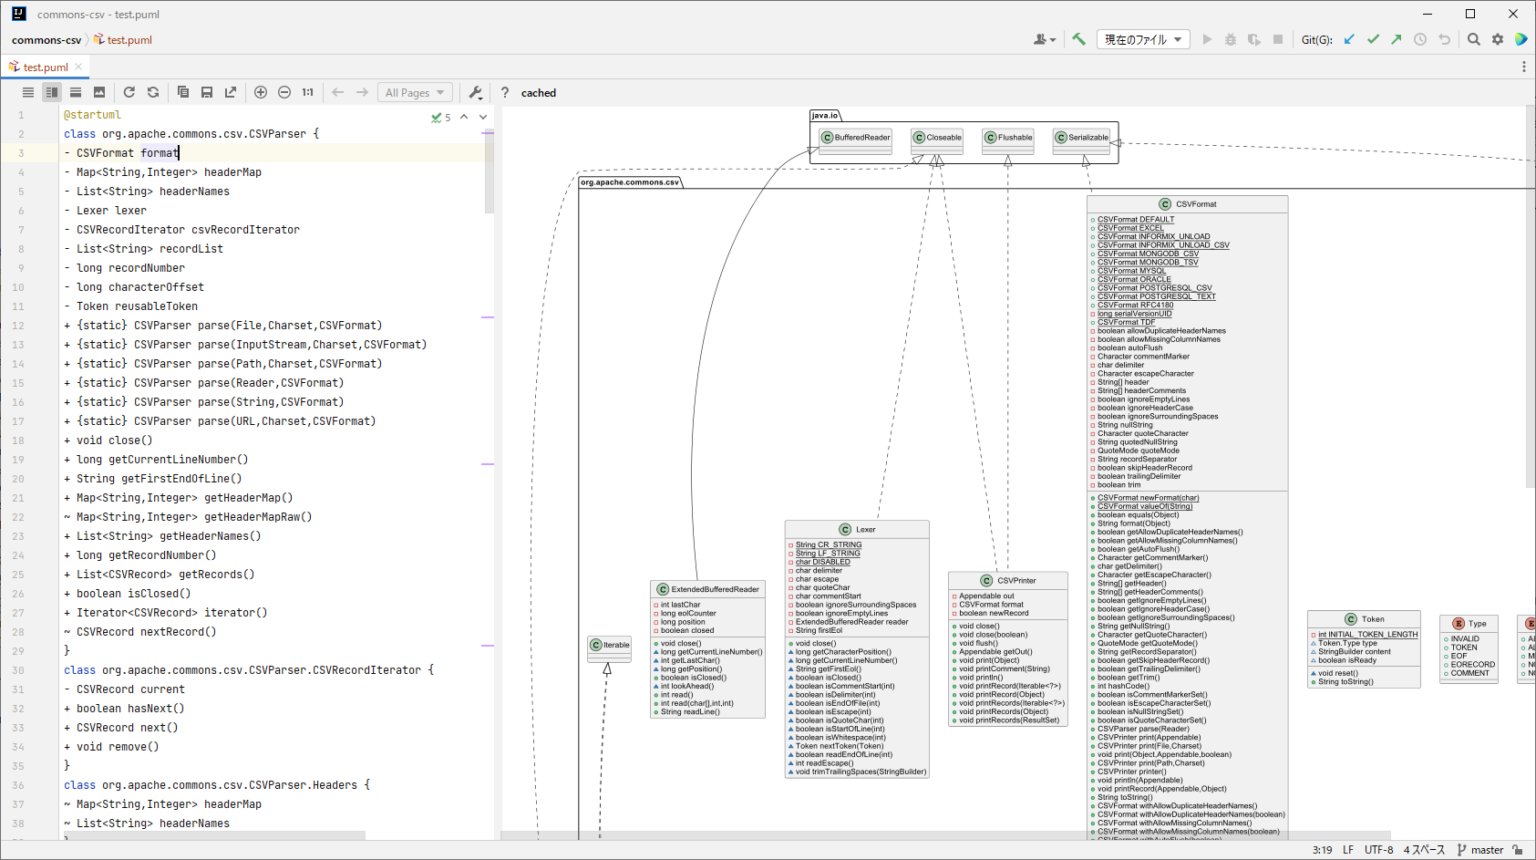This screenshot has width=1536, height=860.
Task: Open the All Pages dropdown
Action: pos(414,92)
